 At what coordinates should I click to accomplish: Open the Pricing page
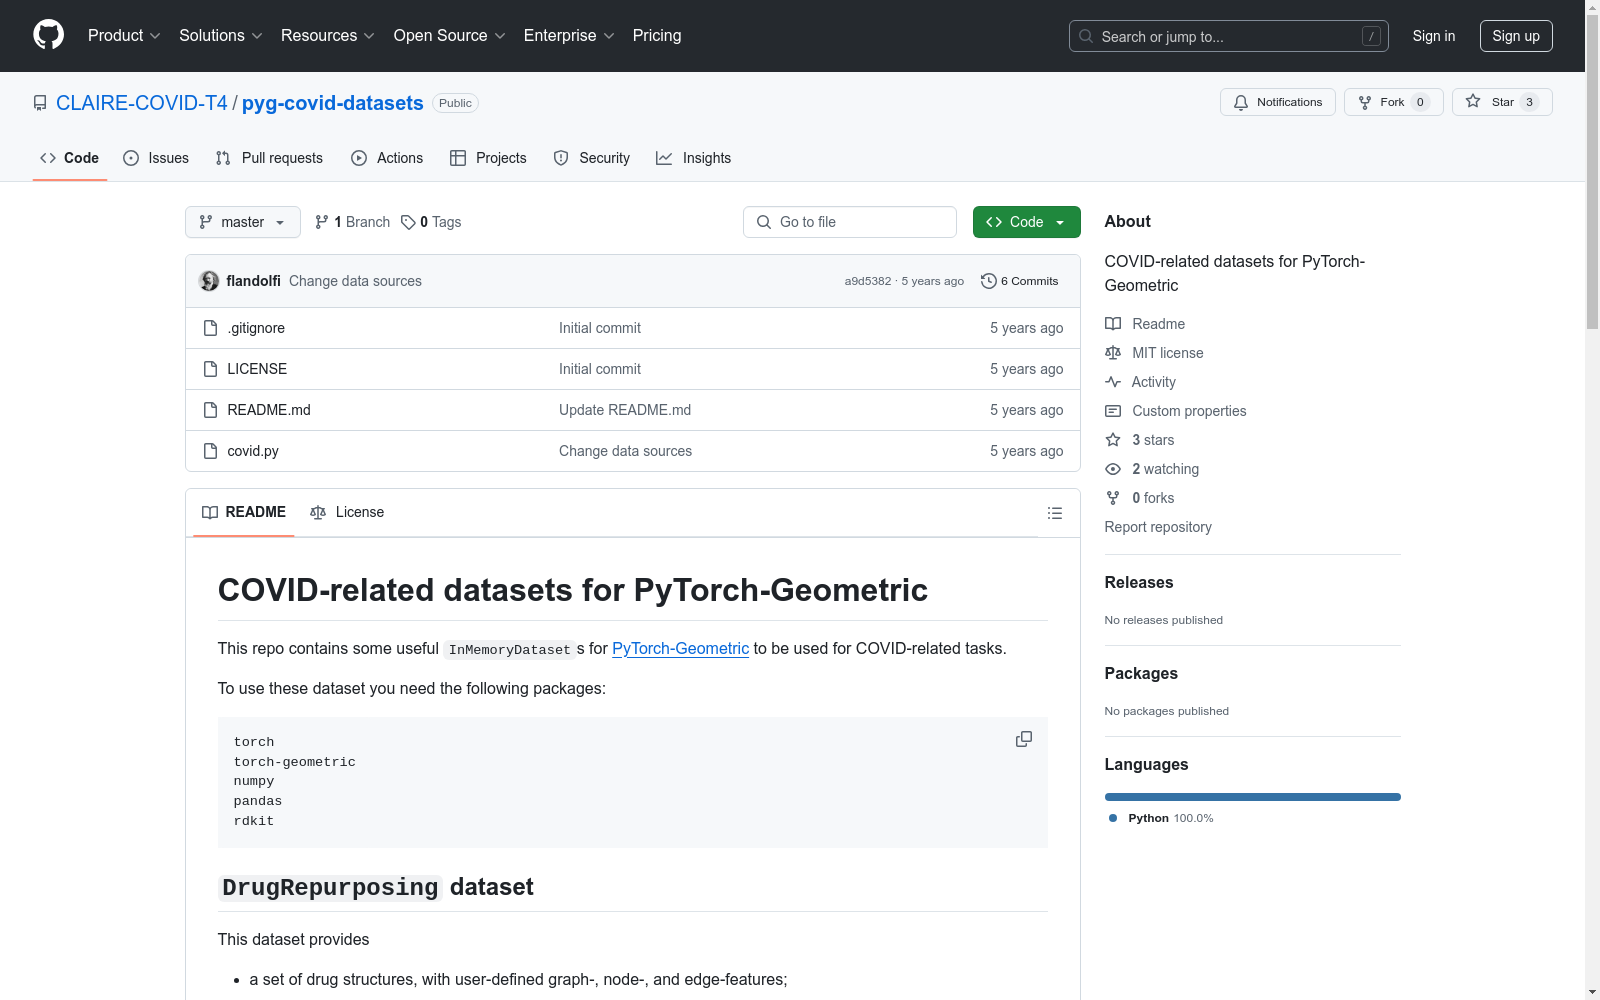[657, 35]
